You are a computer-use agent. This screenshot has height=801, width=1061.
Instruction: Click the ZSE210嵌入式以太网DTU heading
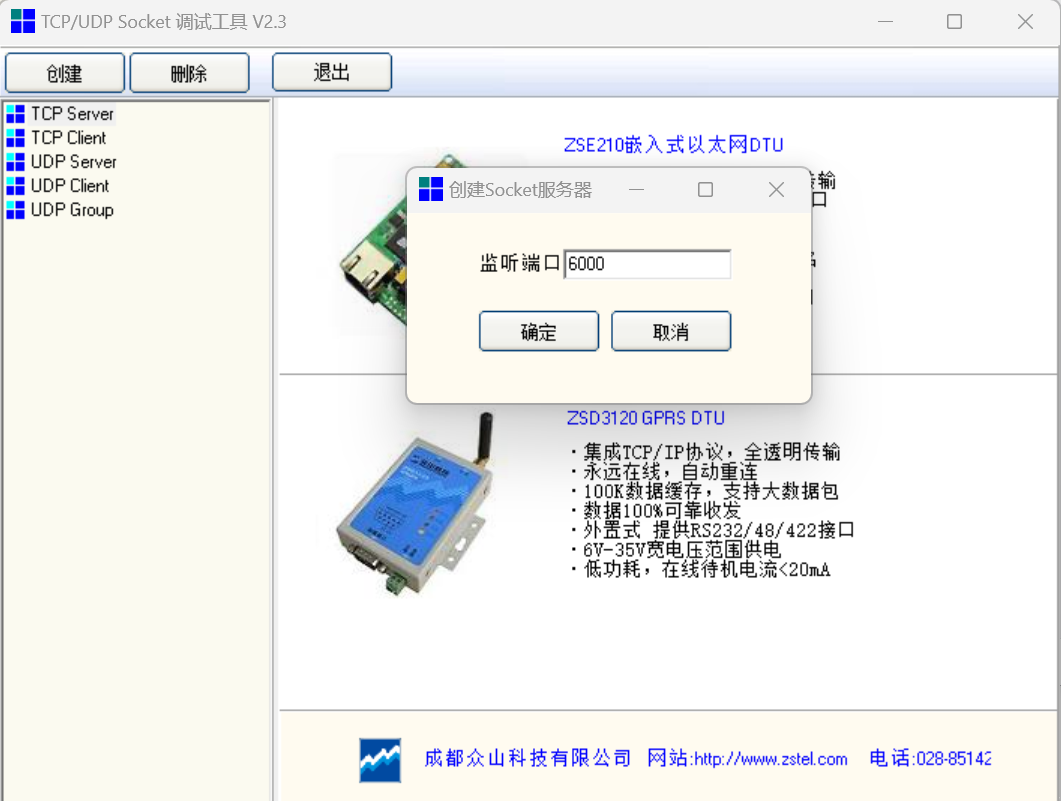(674, 146)
